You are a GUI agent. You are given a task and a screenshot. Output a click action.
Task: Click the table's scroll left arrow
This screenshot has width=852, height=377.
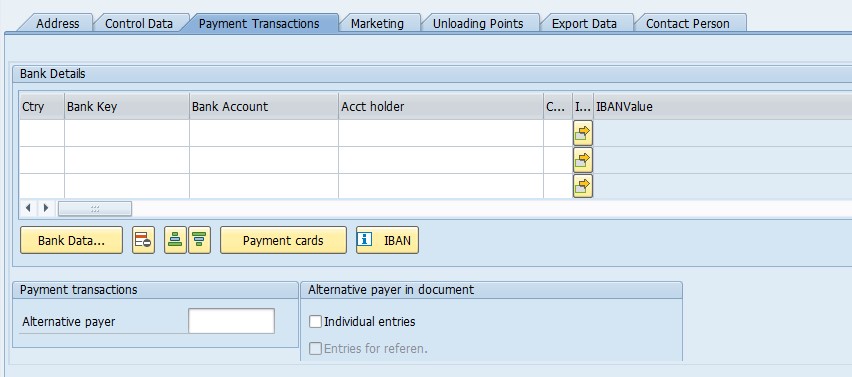pyautogui.click(x=28, y=208)
